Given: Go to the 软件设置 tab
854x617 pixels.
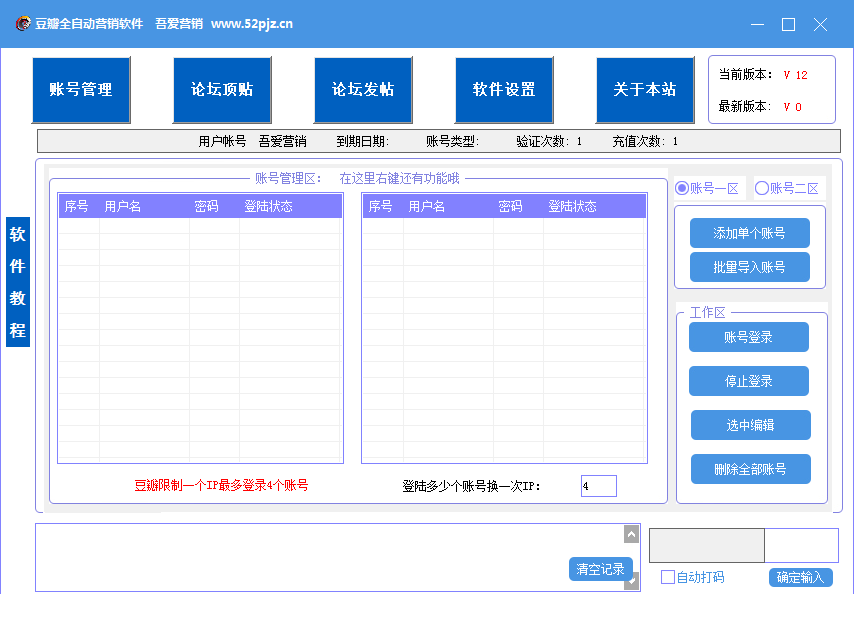Looking at the screenshot, I should pyautogui.click(x=504, y=90).
